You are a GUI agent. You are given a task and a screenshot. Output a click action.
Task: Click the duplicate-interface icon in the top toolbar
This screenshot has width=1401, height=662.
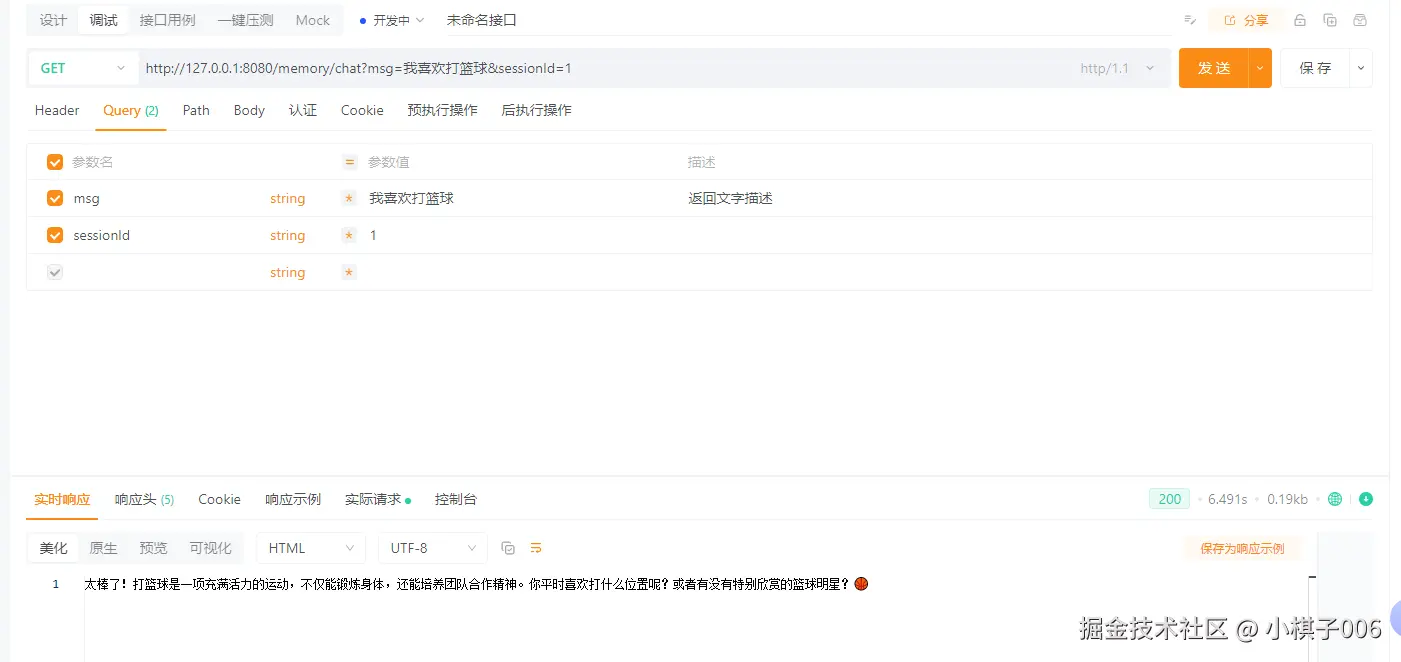1330,20
